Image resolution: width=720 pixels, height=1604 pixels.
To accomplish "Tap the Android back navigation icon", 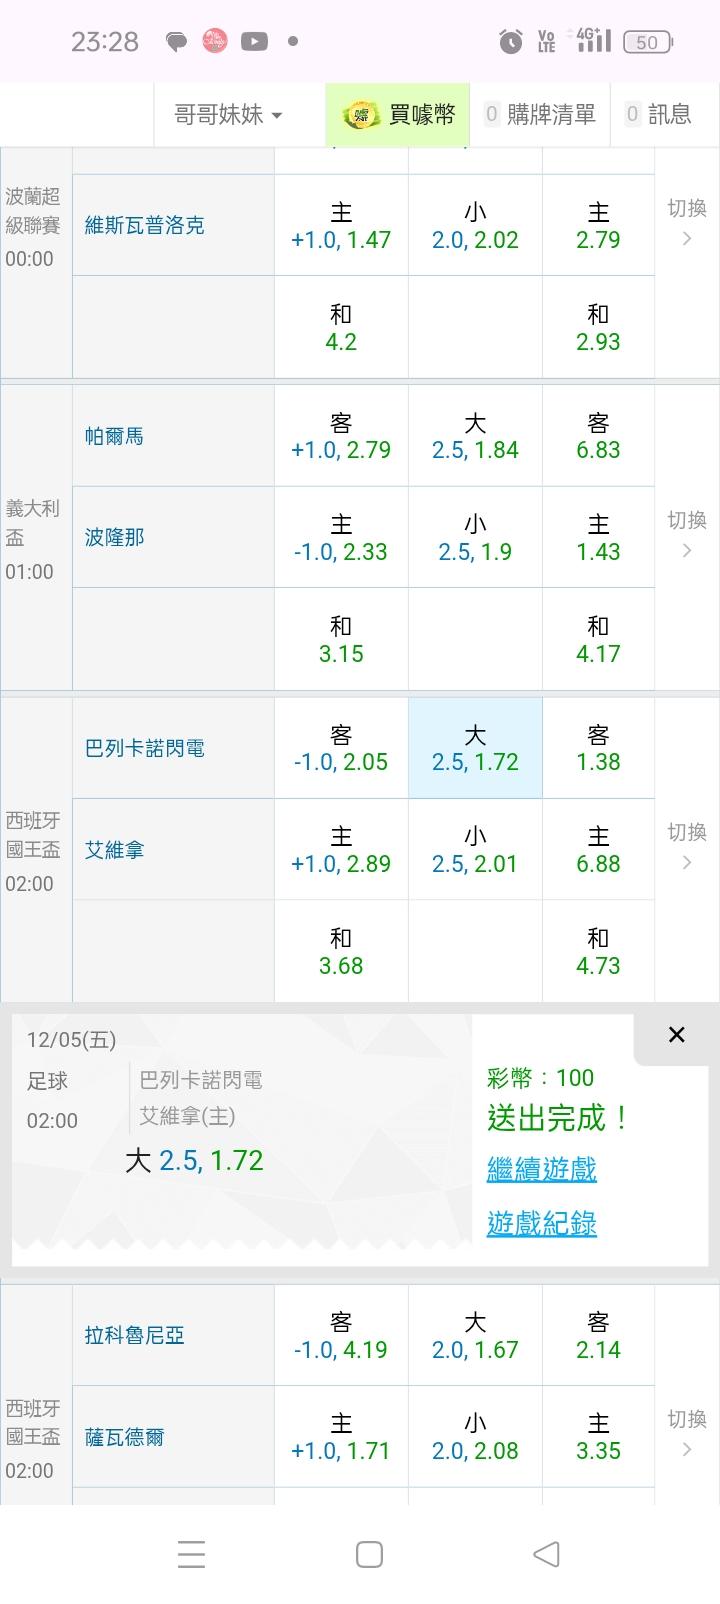I will (x=546, y=1554).
